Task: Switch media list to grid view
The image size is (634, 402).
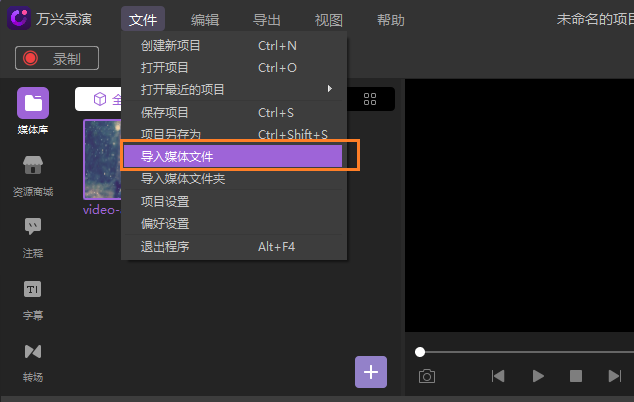Action: tap(370, 99)
